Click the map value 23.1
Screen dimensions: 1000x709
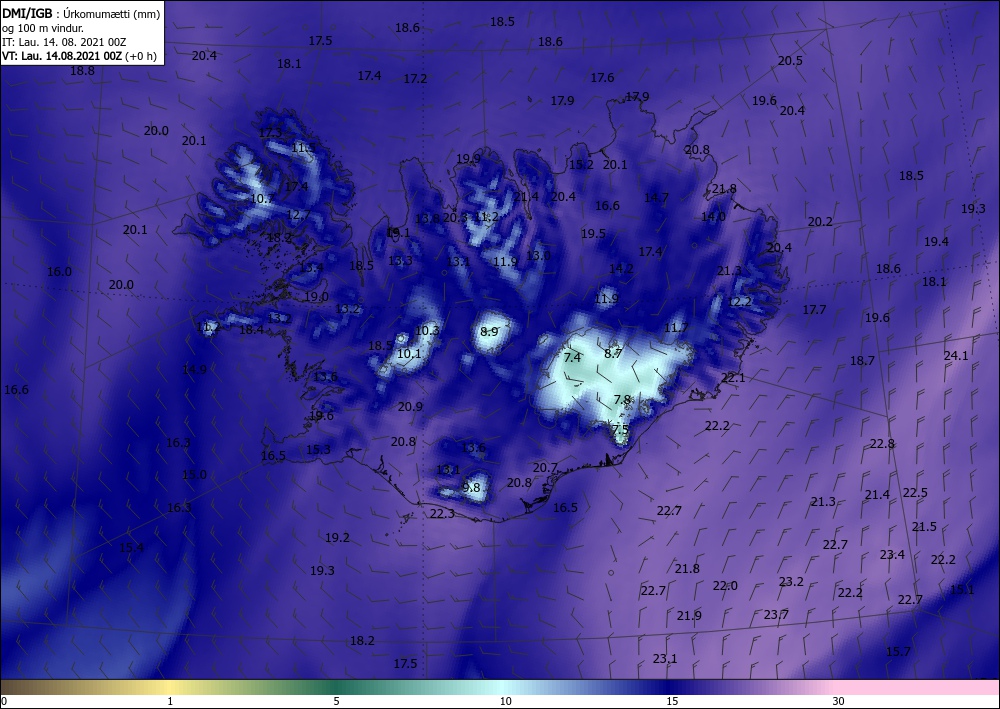[x=665, y=659]
